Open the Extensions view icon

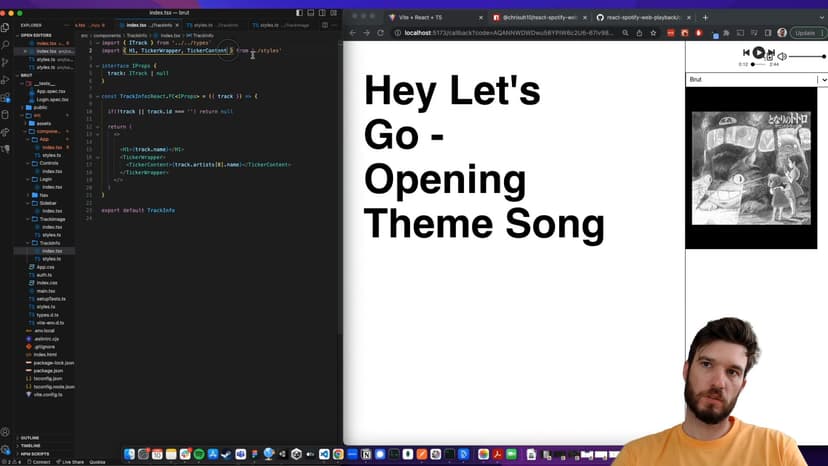(6, 96)
